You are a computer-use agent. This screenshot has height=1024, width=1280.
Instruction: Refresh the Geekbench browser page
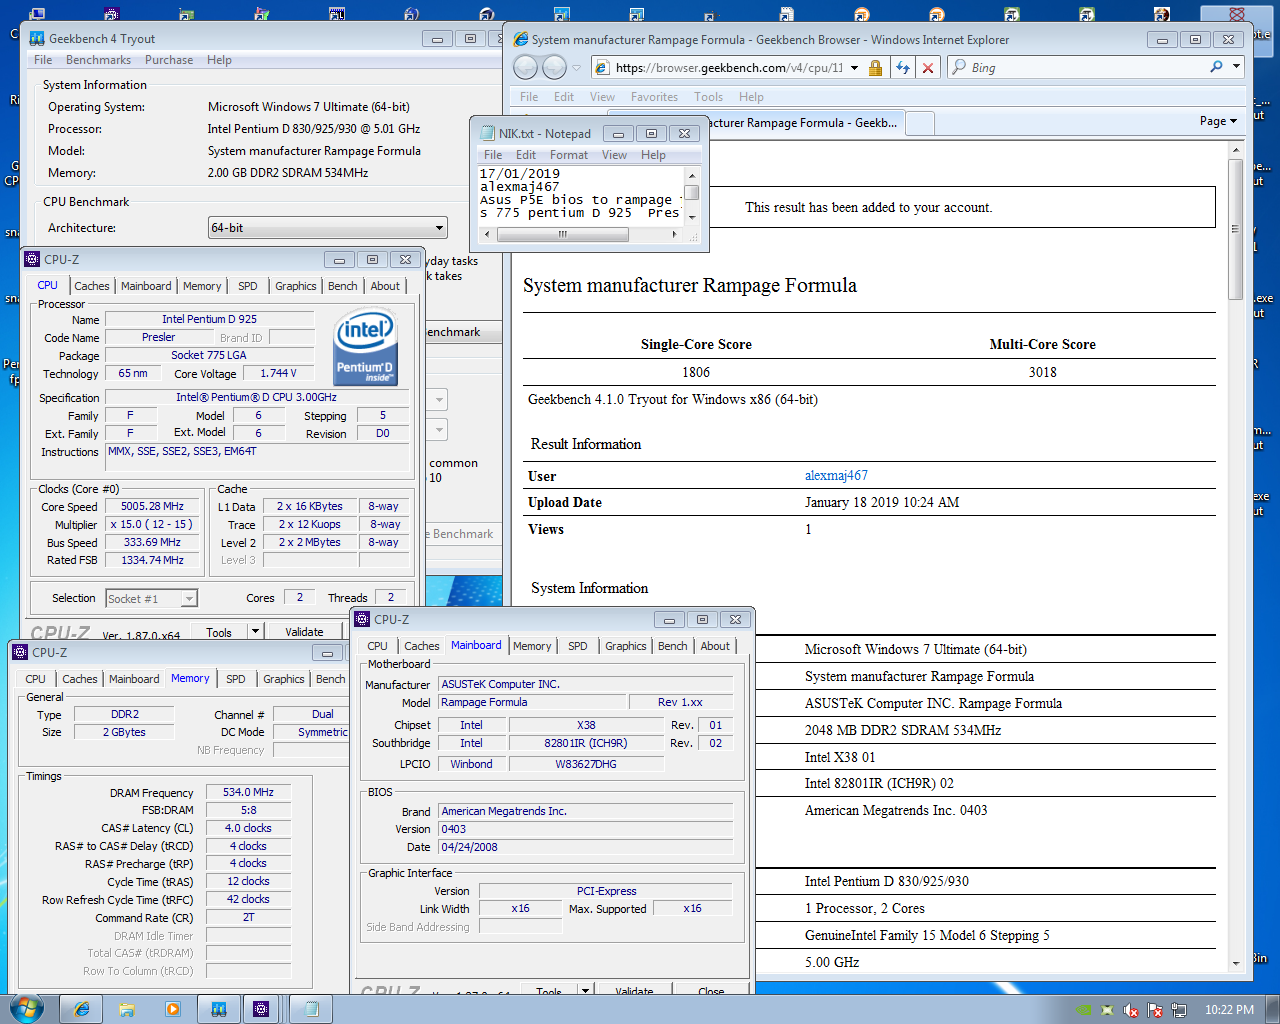[903, 67]
